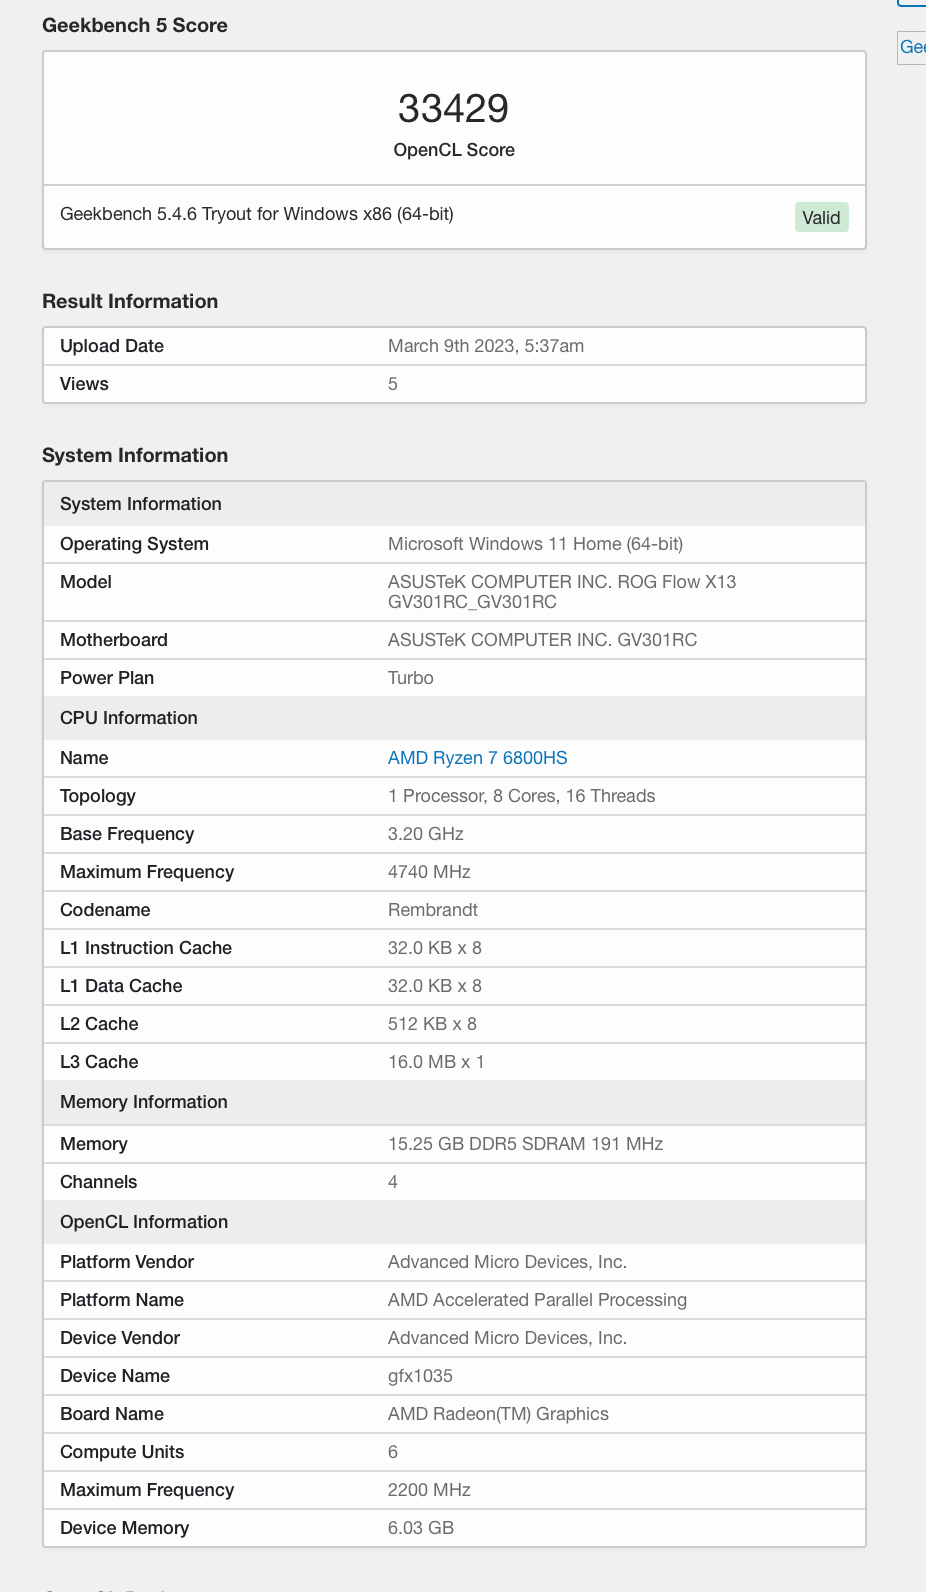Click the Model row label
926x1592 pixels.
coord(86,582)
